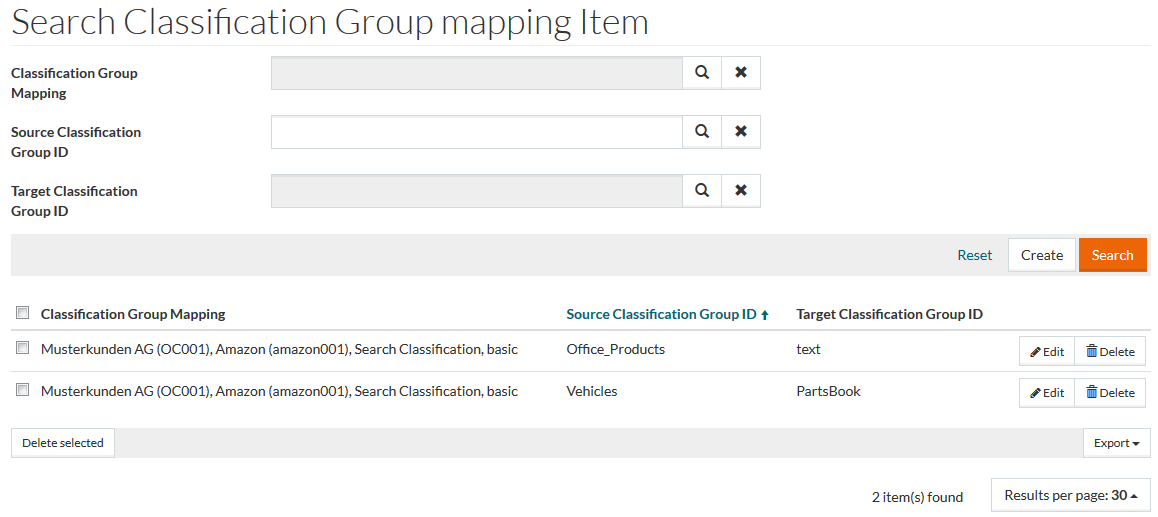Focus the Source Classification Group ID input
This screenshot has height=517, width=1158.
(x=476, y=132)
